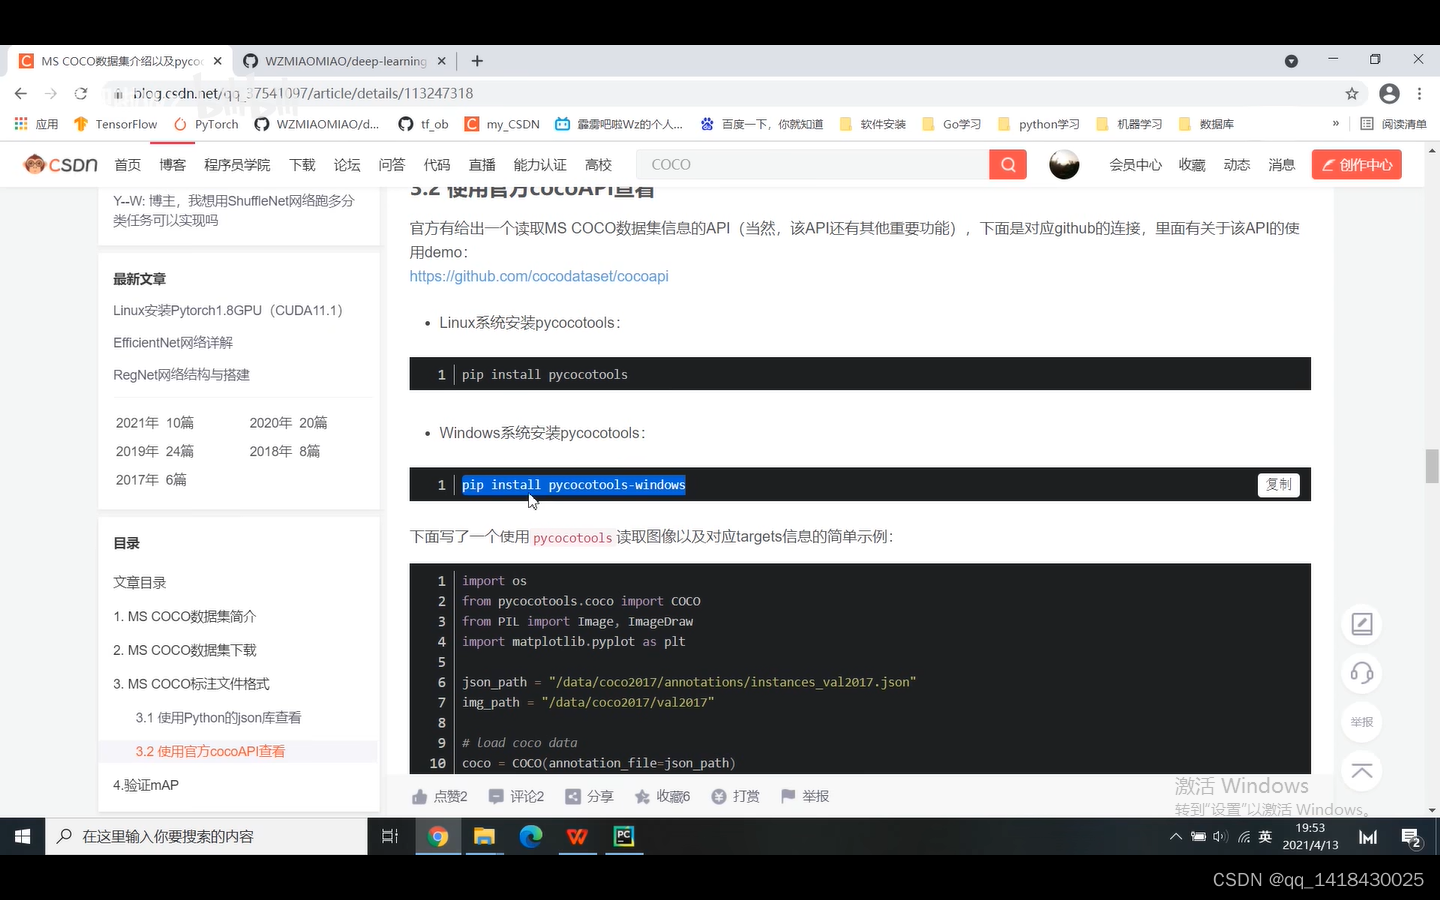The image size is (1440, 900).
Task: Open the EfficientNet网络详解 article
Action: click(173, 343)
